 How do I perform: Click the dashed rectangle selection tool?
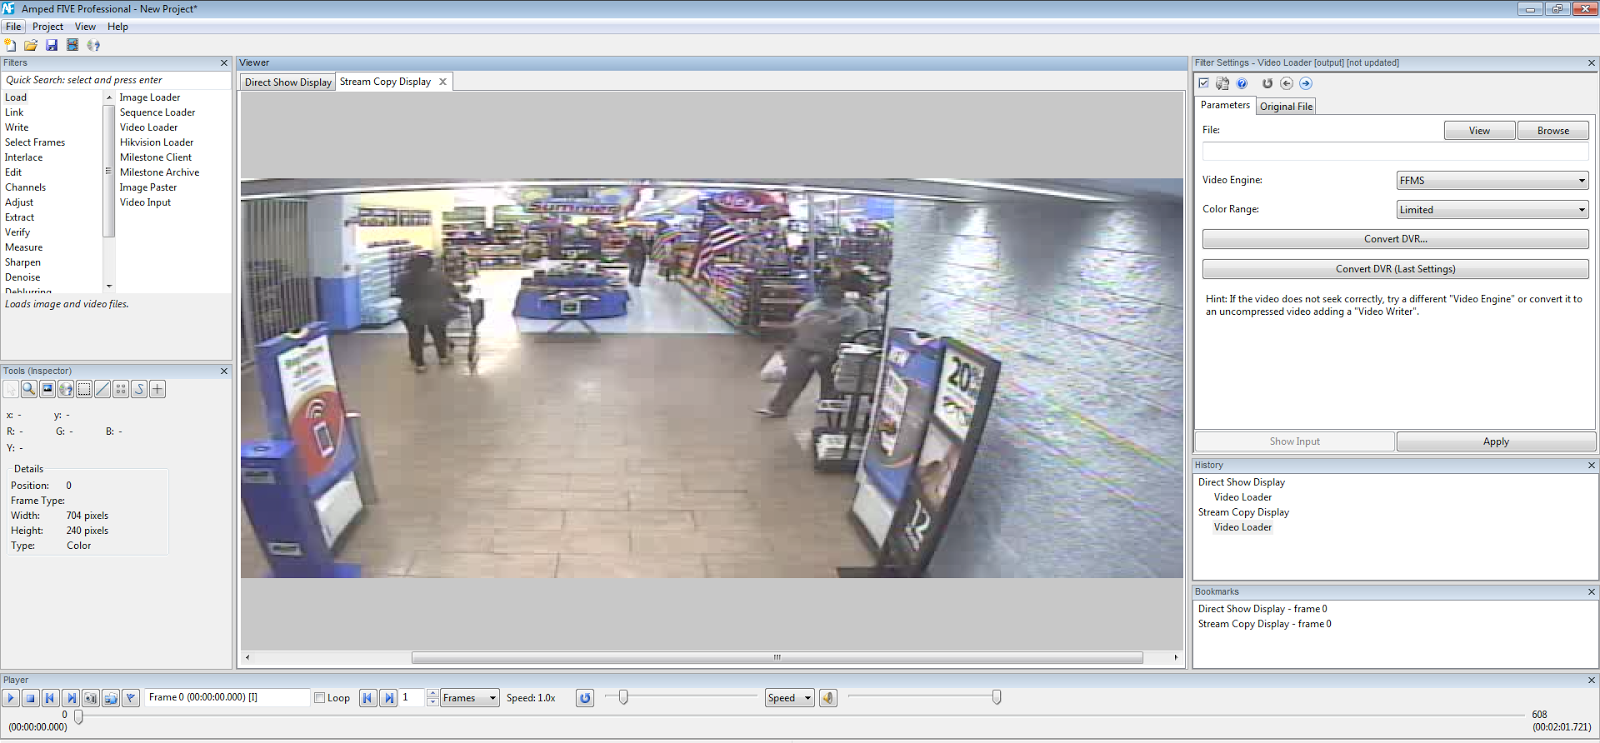84,389
